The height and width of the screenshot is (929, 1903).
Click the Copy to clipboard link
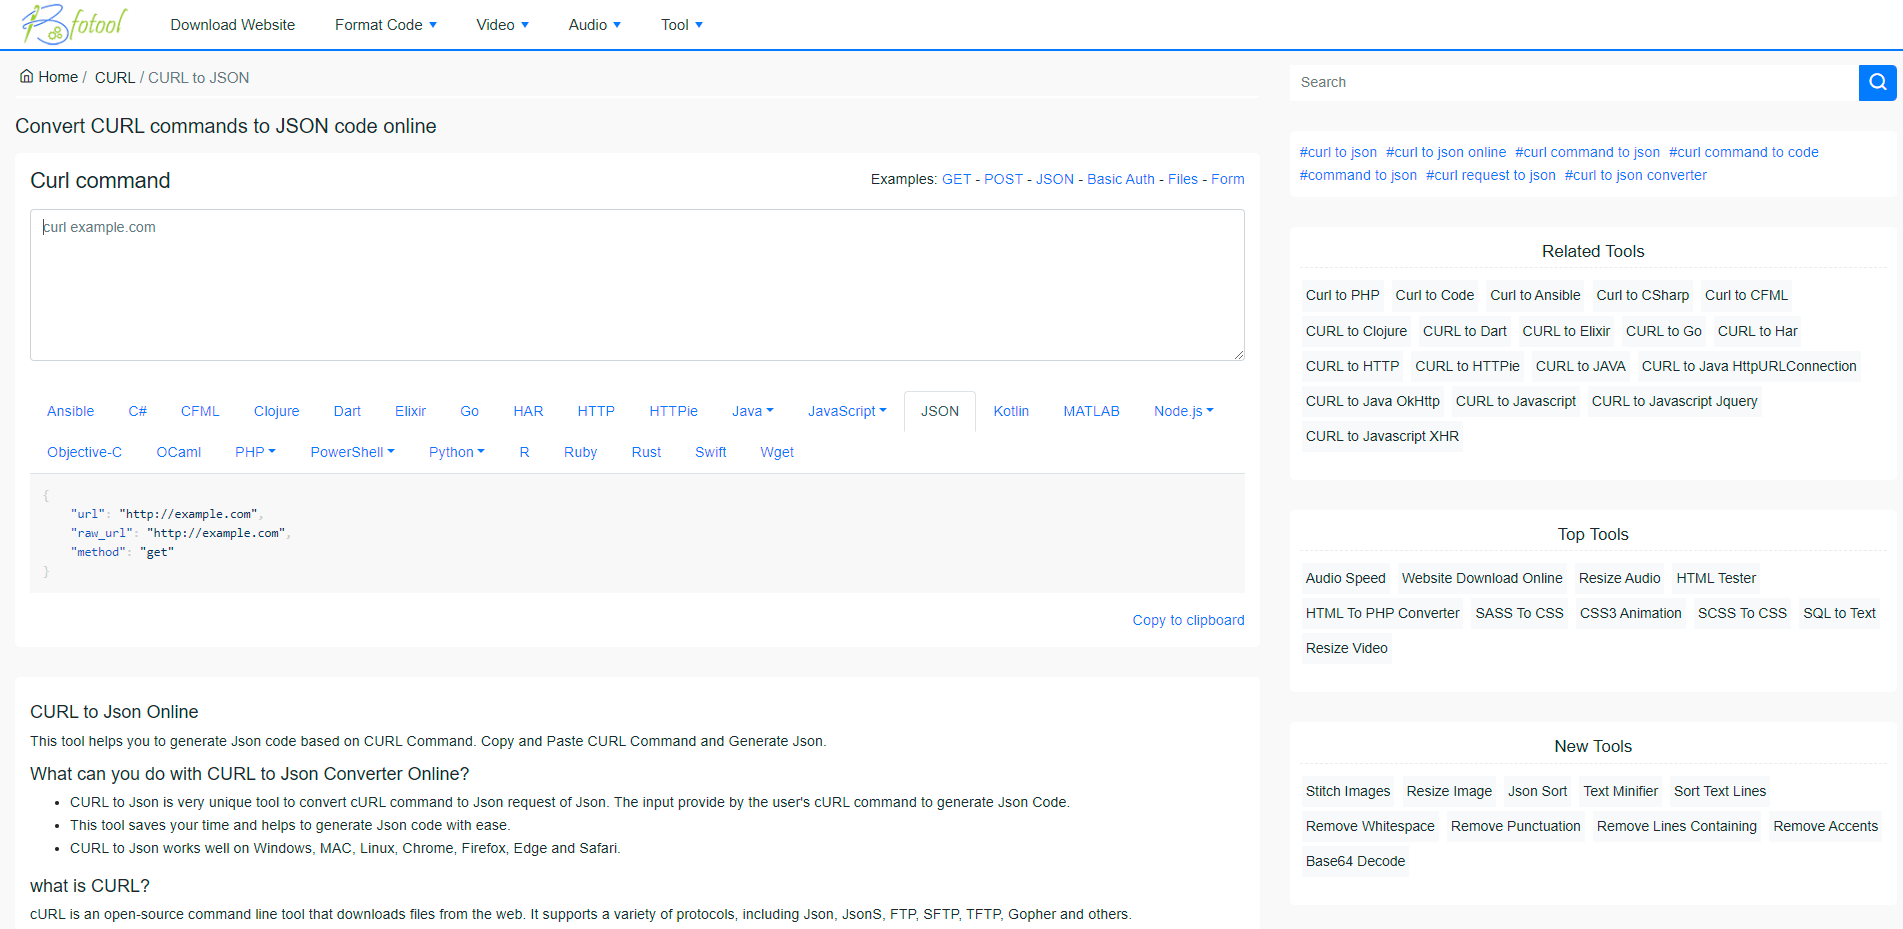[x=1188, y=620]
